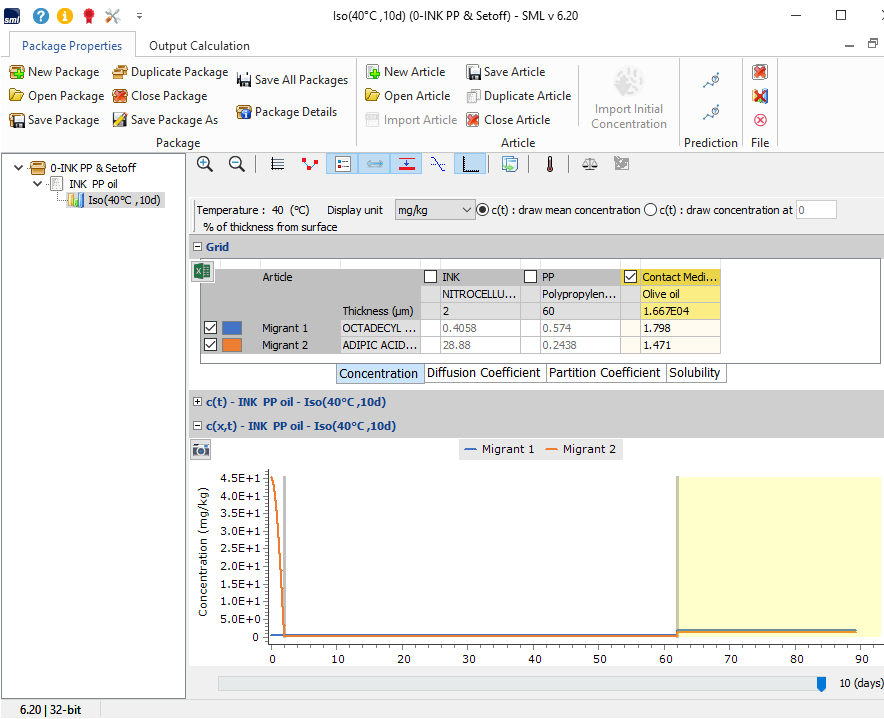Image resolution: width=884 pixels, height=719 pixels.
Task: Click the camera snapshot icon above chart
Action: coord(201,450)
